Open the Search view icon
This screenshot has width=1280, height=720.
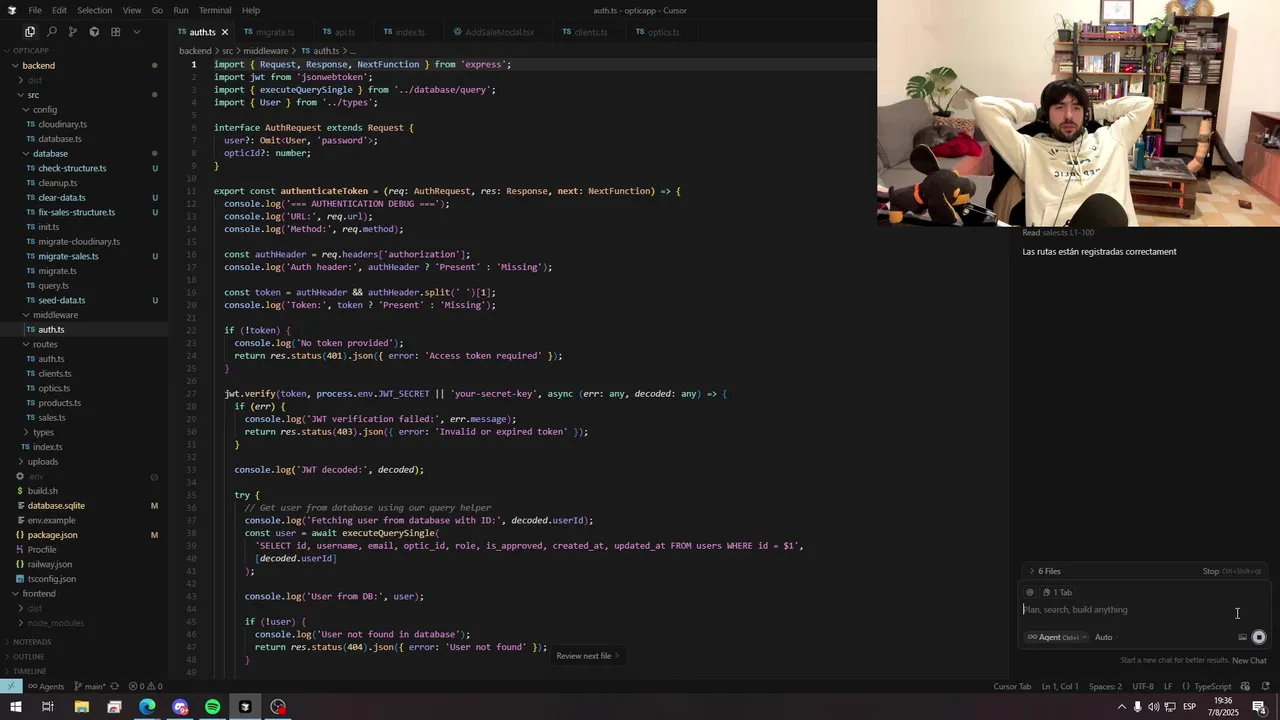pos(52,32)
